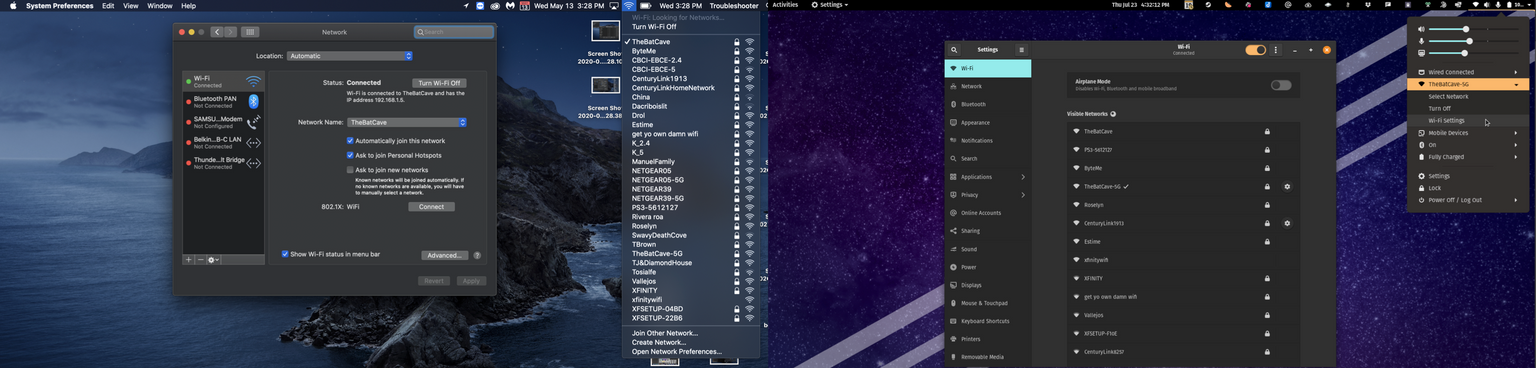Open gear settings for CenturyLink1913 network

(1287, 223)
